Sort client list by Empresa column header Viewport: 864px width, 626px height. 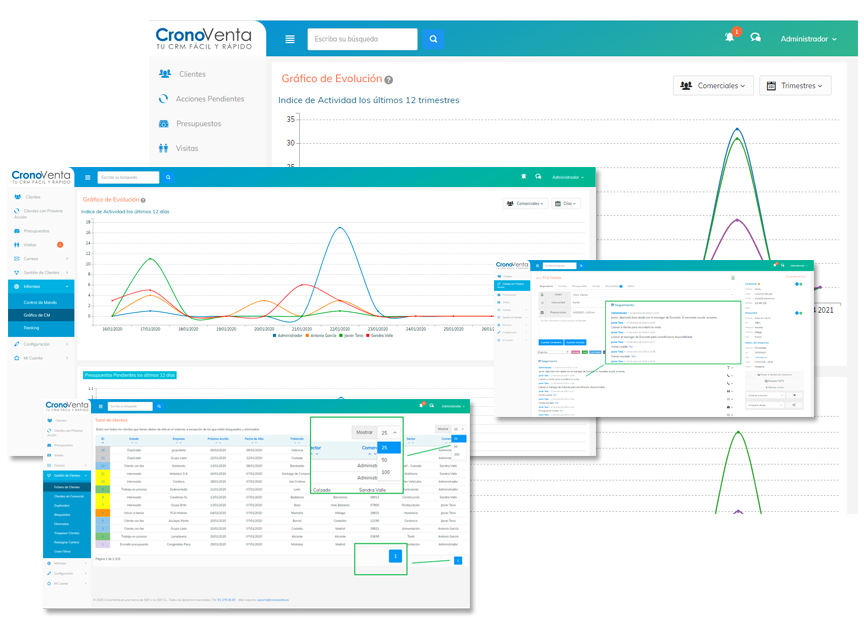(x=179, y=439)
